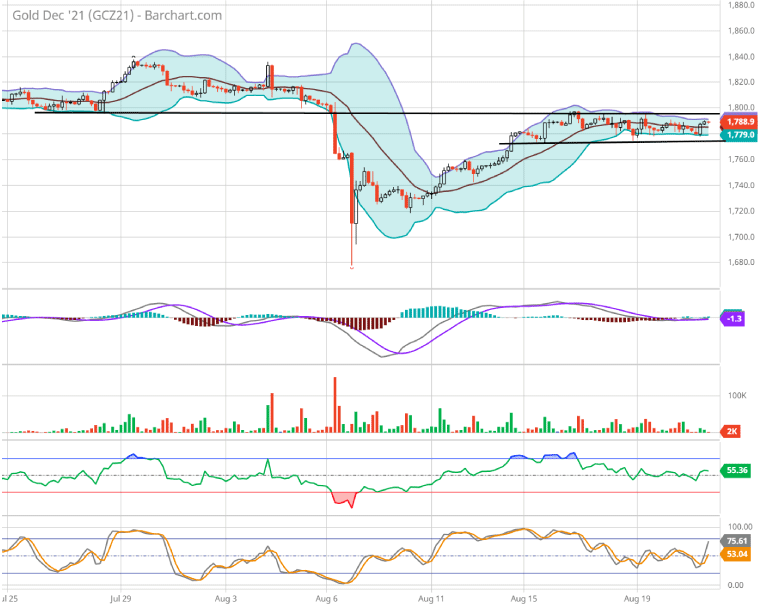763x607 pixels.
Task: Click the tallest red volume bar
Action: (334, 406)
